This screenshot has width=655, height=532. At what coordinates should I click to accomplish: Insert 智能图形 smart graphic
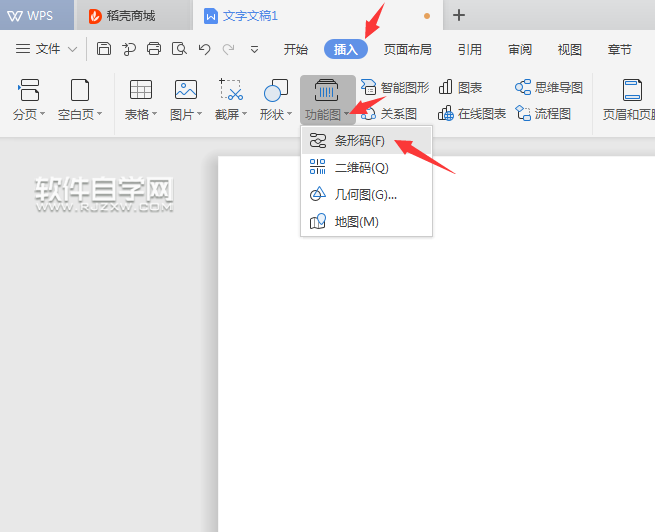click(x=395, y=88)
